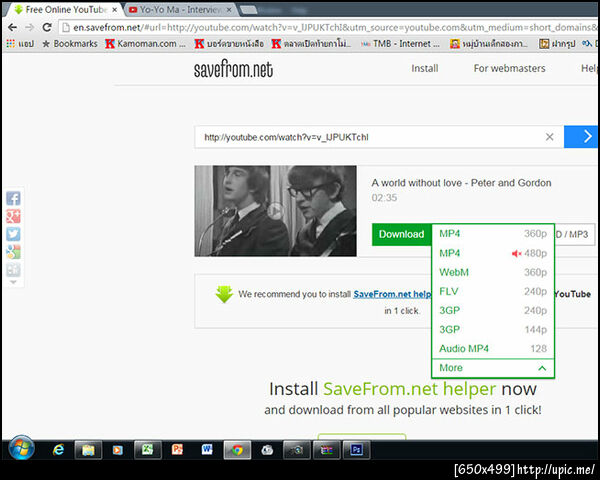Open Excel from taskbar
Image resolution: width=600 pixels, height=480 pixels.
click(x=148, y=450)
